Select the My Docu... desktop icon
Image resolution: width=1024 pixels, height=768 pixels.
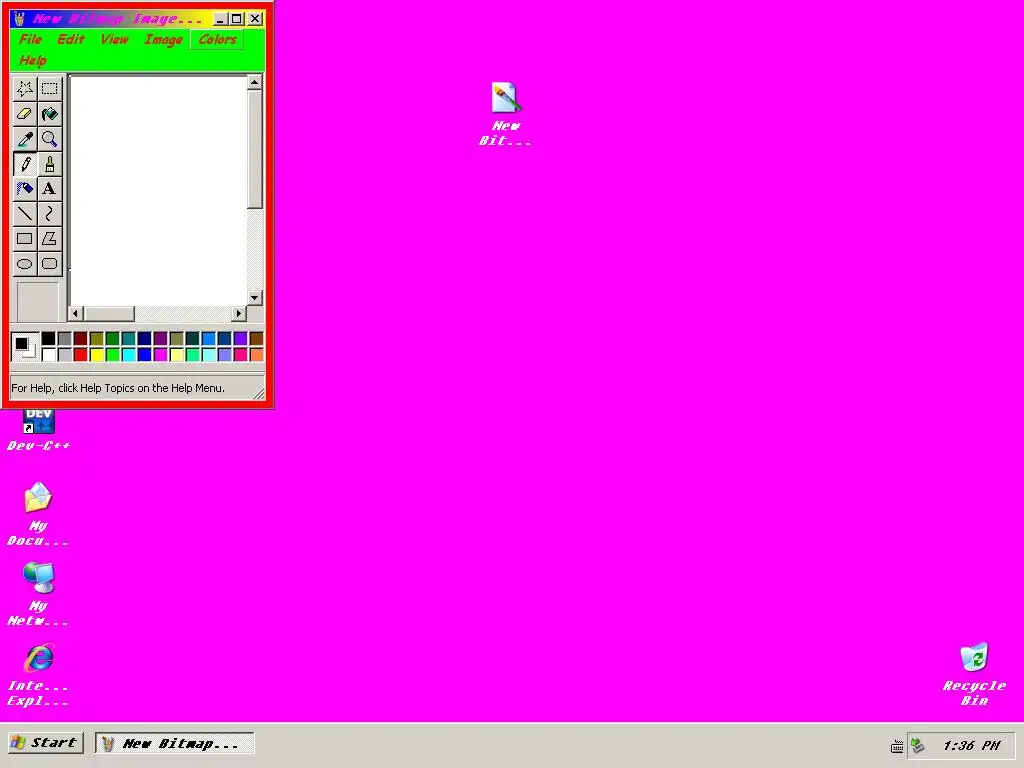(38, 514)
